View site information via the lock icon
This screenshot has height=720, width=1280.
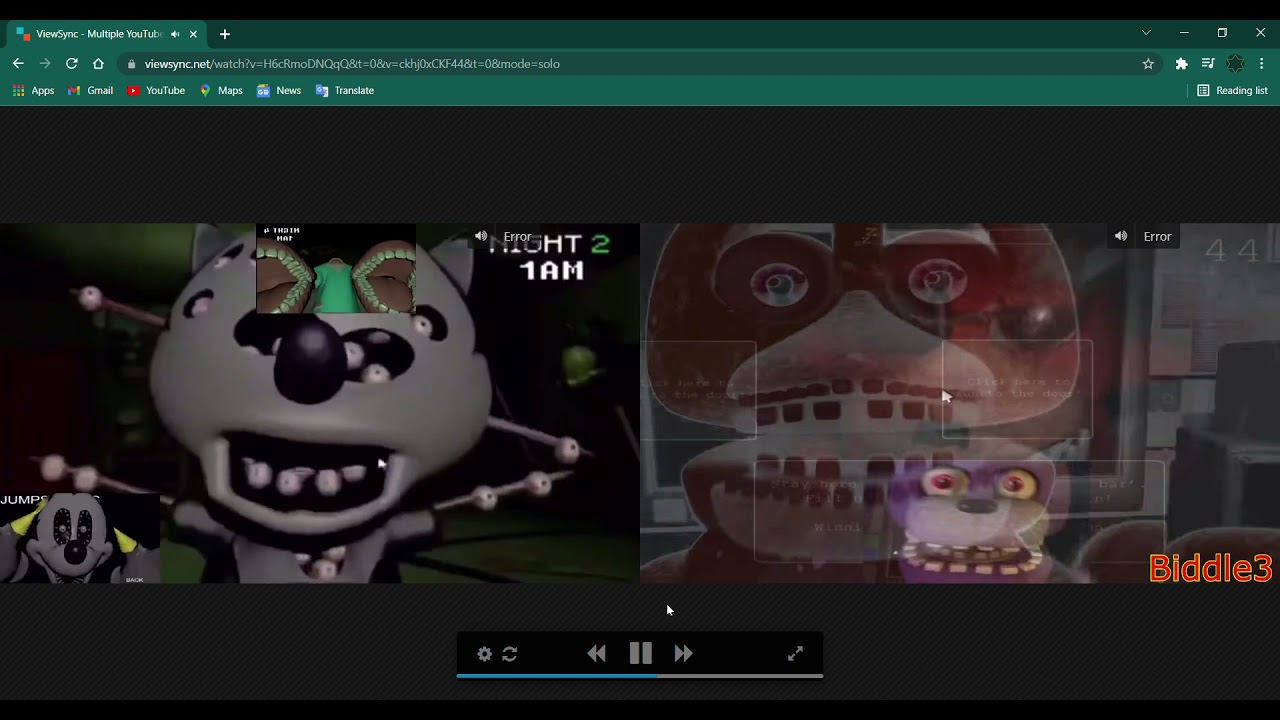point(131,64)
